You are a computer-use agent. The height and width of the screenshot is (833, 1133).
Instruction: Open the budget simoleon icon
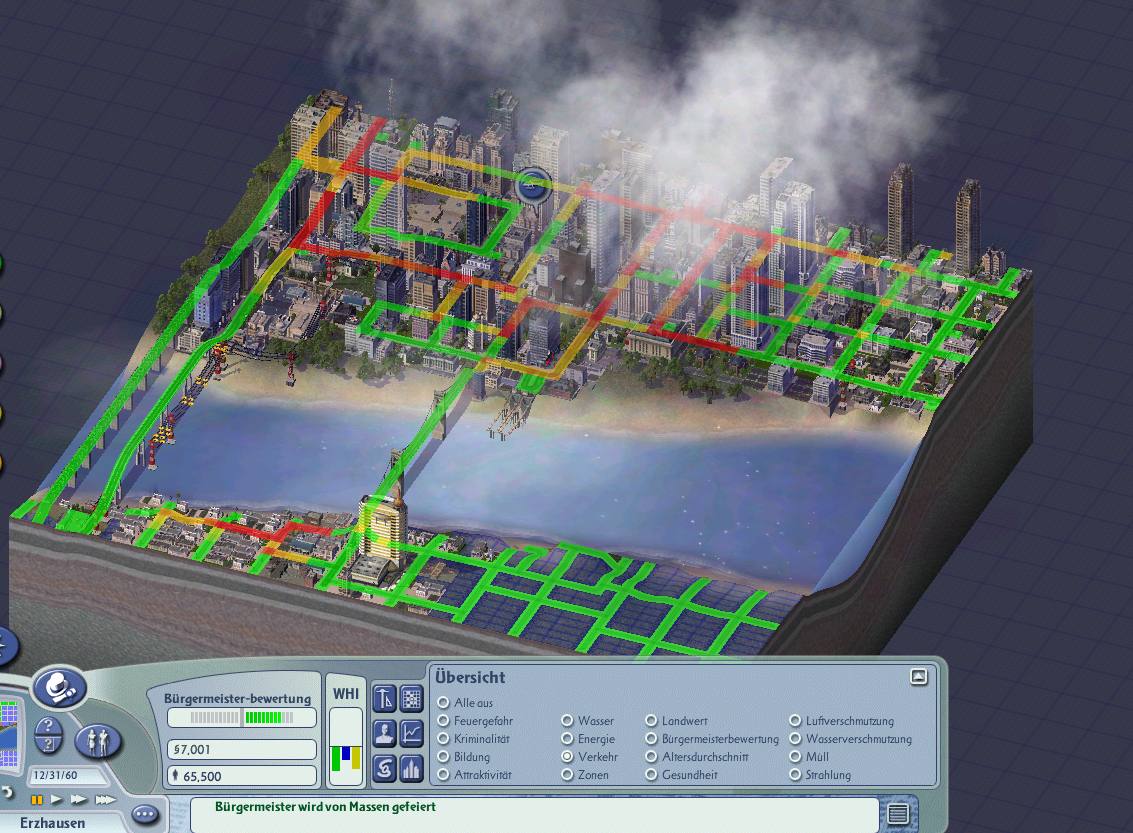[384, 767]
